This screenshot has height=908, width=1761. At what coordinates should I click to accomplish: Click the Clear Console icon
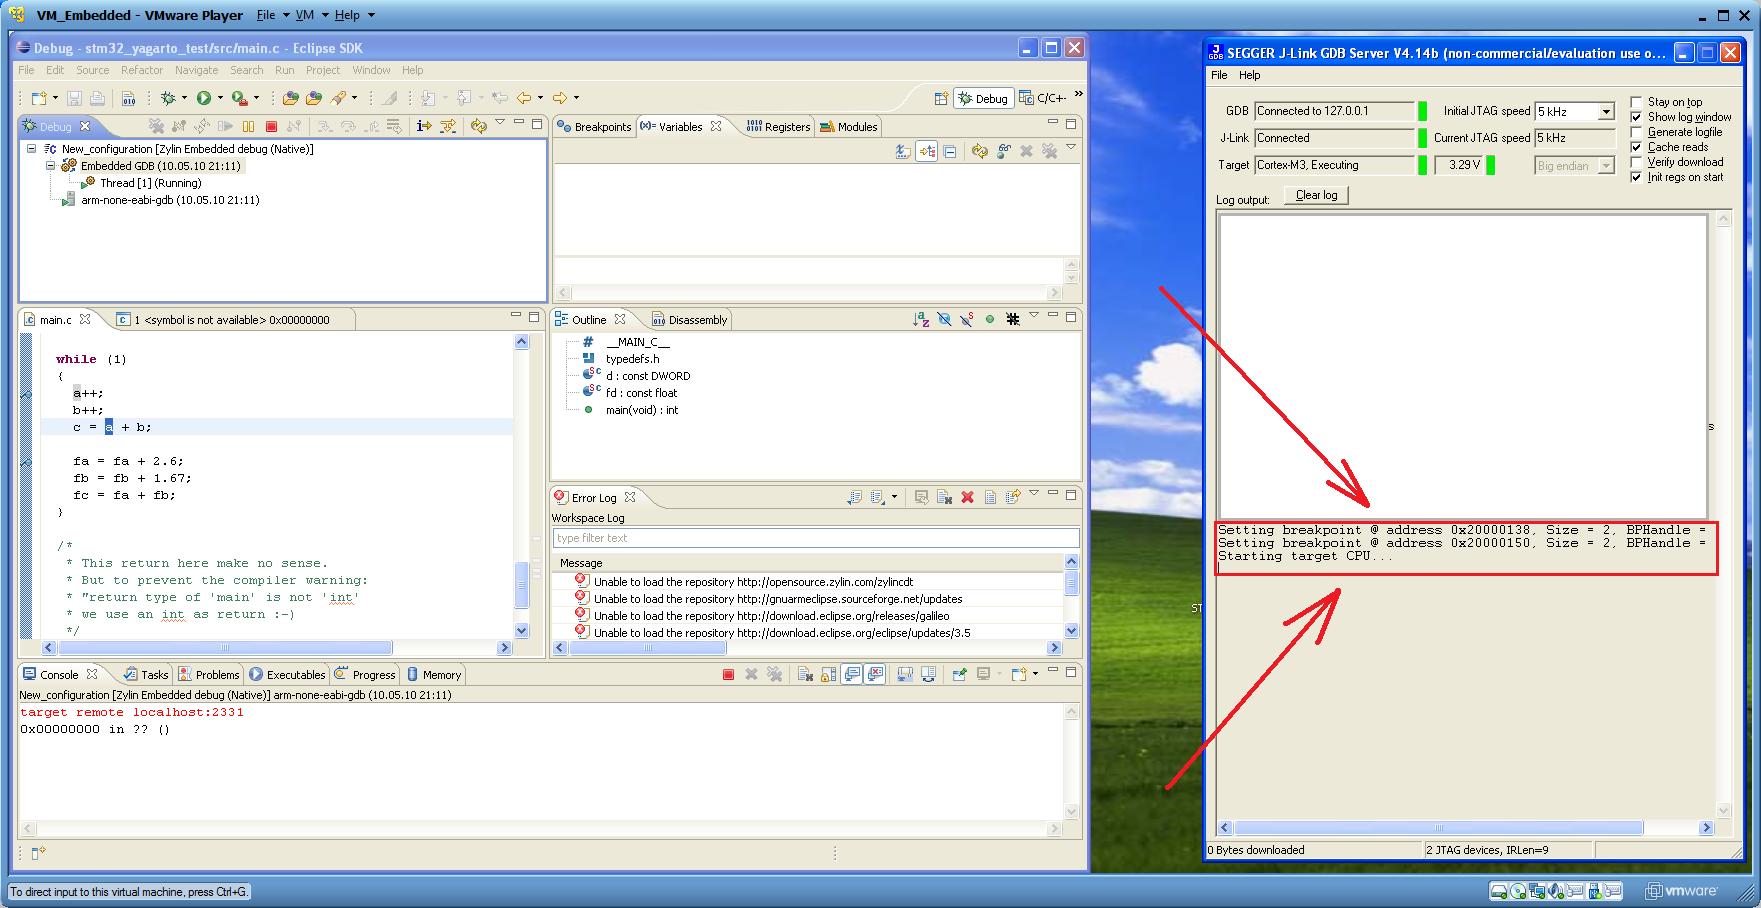[x=805, y=675]
